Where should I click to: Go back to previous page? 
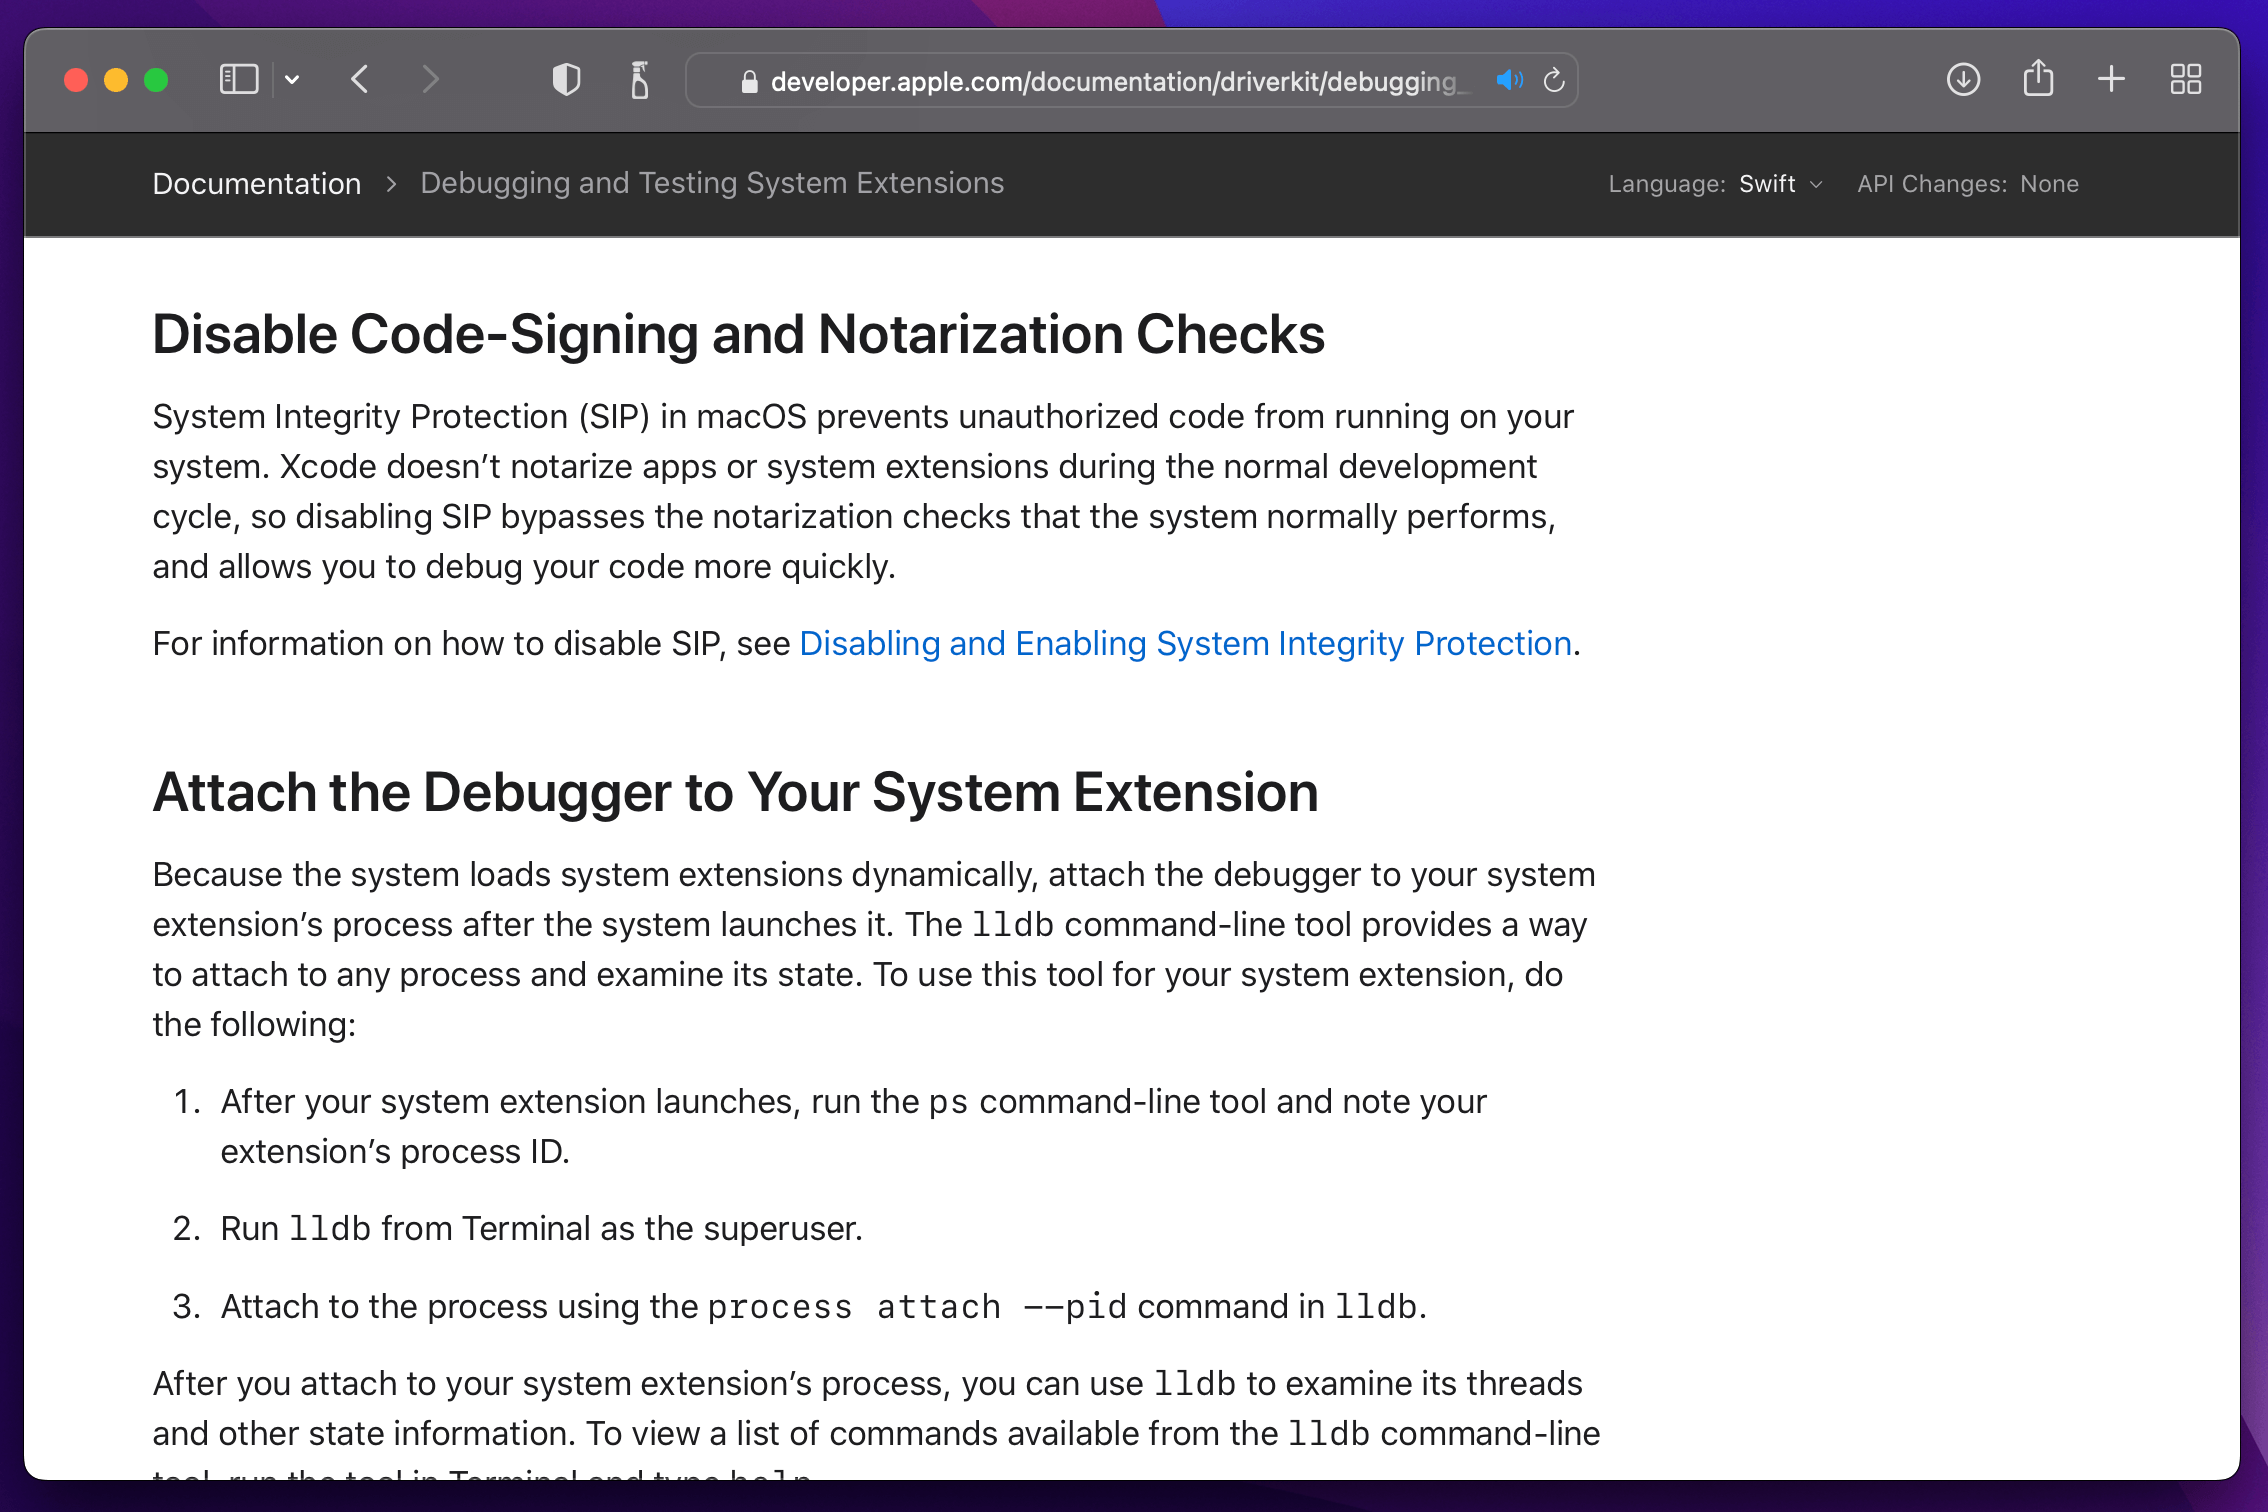pos(361,80)
